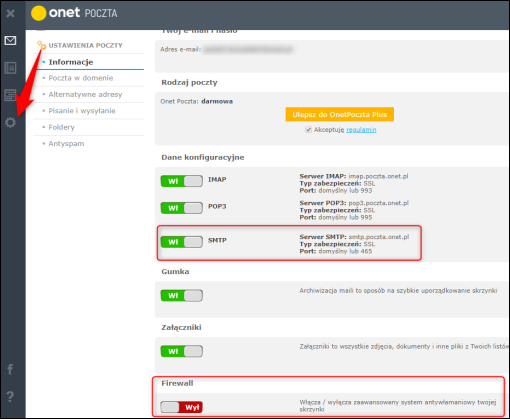Viewport: 510px width, 419px height.
Task: Toggle the Akceptuję regulamin checkbox
Action: coord(308,130)
